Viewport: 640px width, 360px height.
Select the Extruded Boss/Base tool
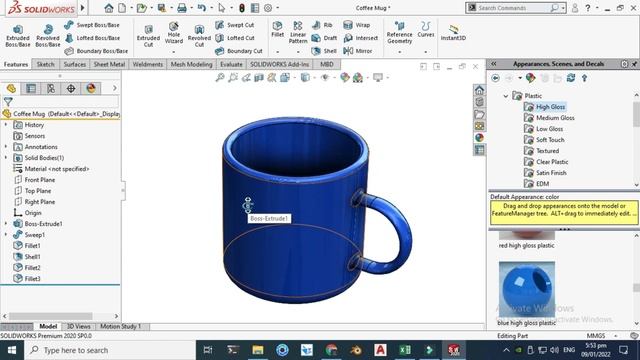click(x=18, y=36)
